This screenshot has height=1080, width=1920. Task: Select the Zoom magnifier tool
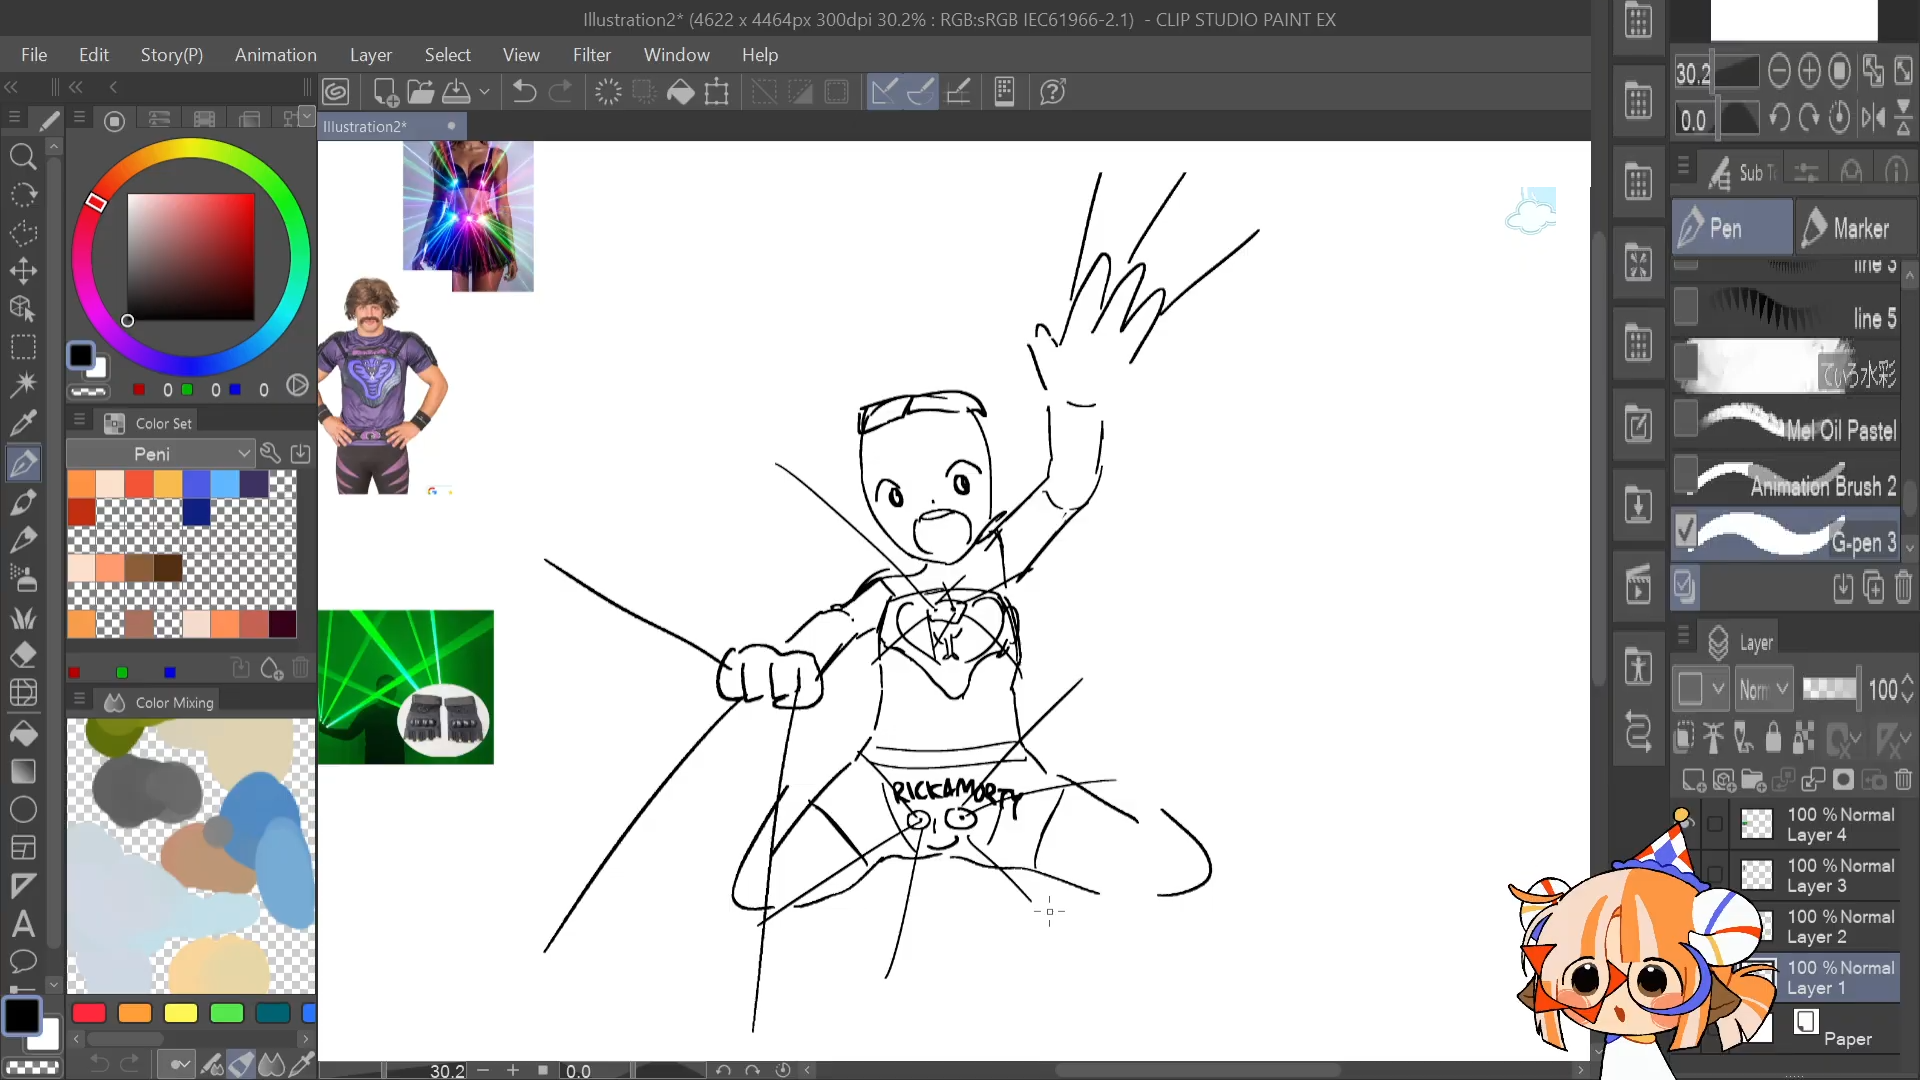click(23, 156)
